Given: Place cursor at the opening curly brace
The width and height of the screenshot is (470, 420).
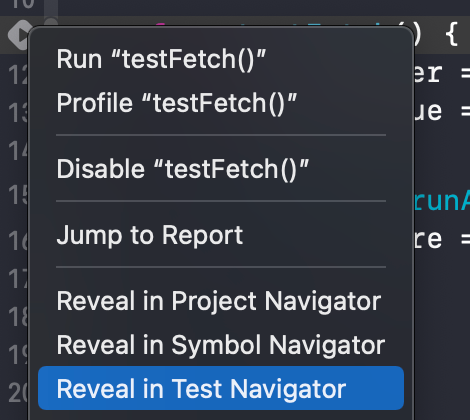Looking at the screenshot, I should (x=451, y=33).
